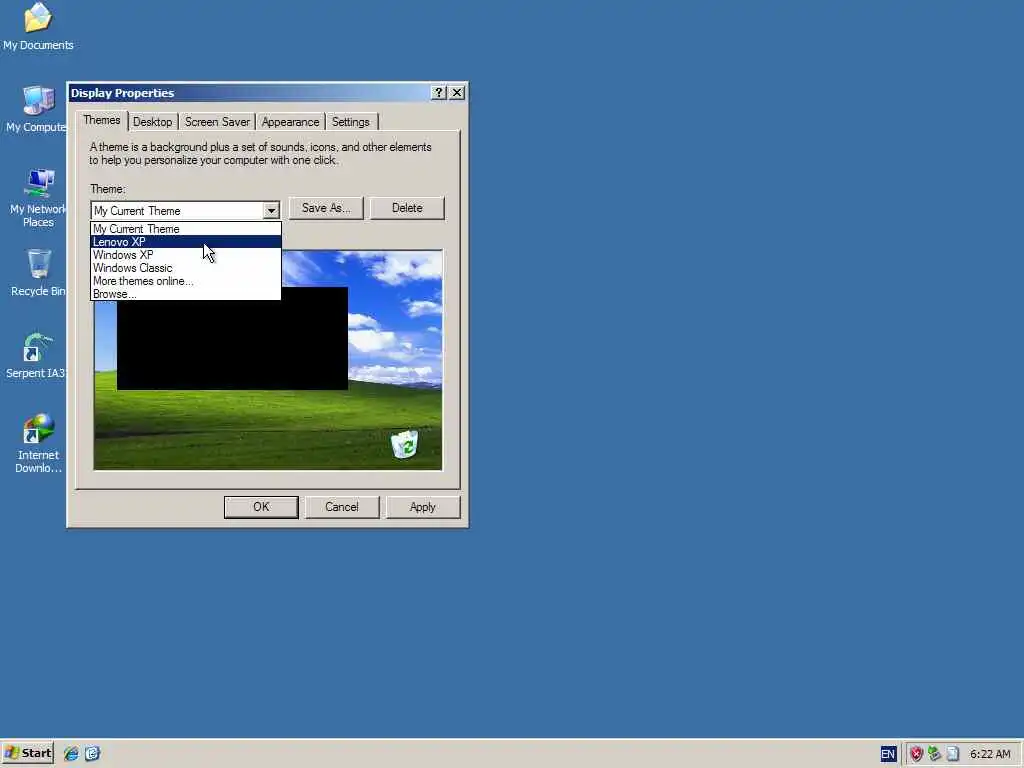Confirm with the OK button
The width and height of the screenshot is (1024, 768).
[261, 507]
